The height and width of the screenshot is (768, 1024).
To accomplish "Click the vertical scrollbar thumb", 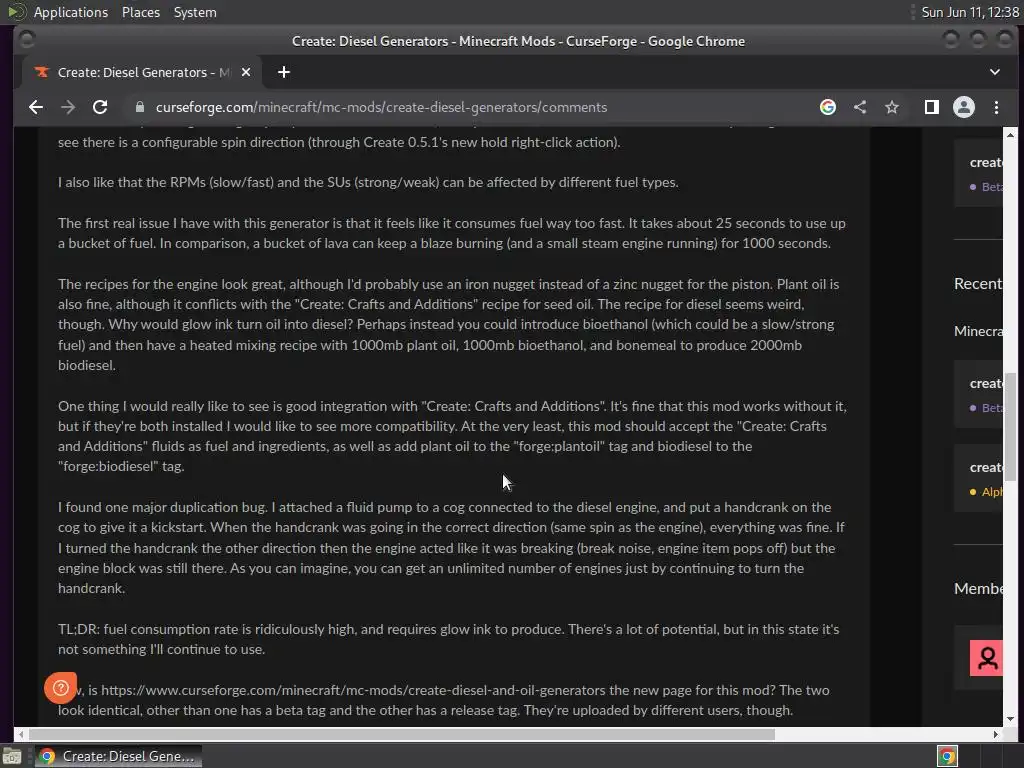I will (x=1010, y=426).
